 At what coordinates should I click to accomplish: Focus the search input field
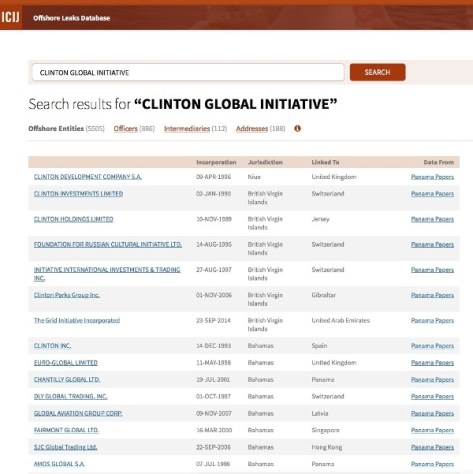tap(188, 72)
